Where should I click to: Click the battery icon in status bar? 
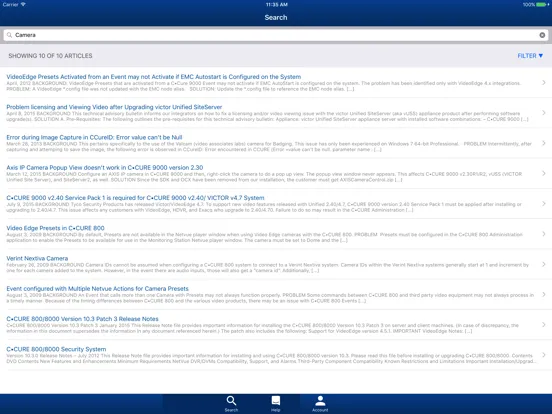pos(542,5)
